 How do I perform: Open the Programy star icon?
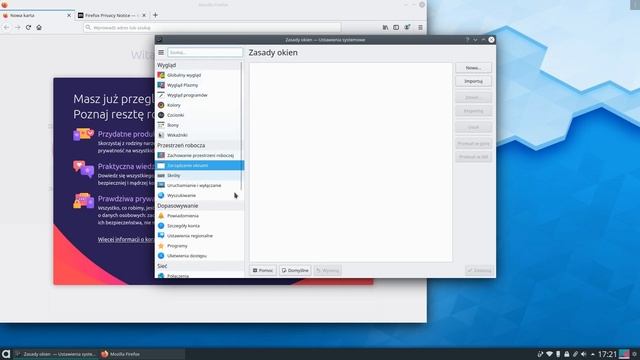tap(161, 246)
